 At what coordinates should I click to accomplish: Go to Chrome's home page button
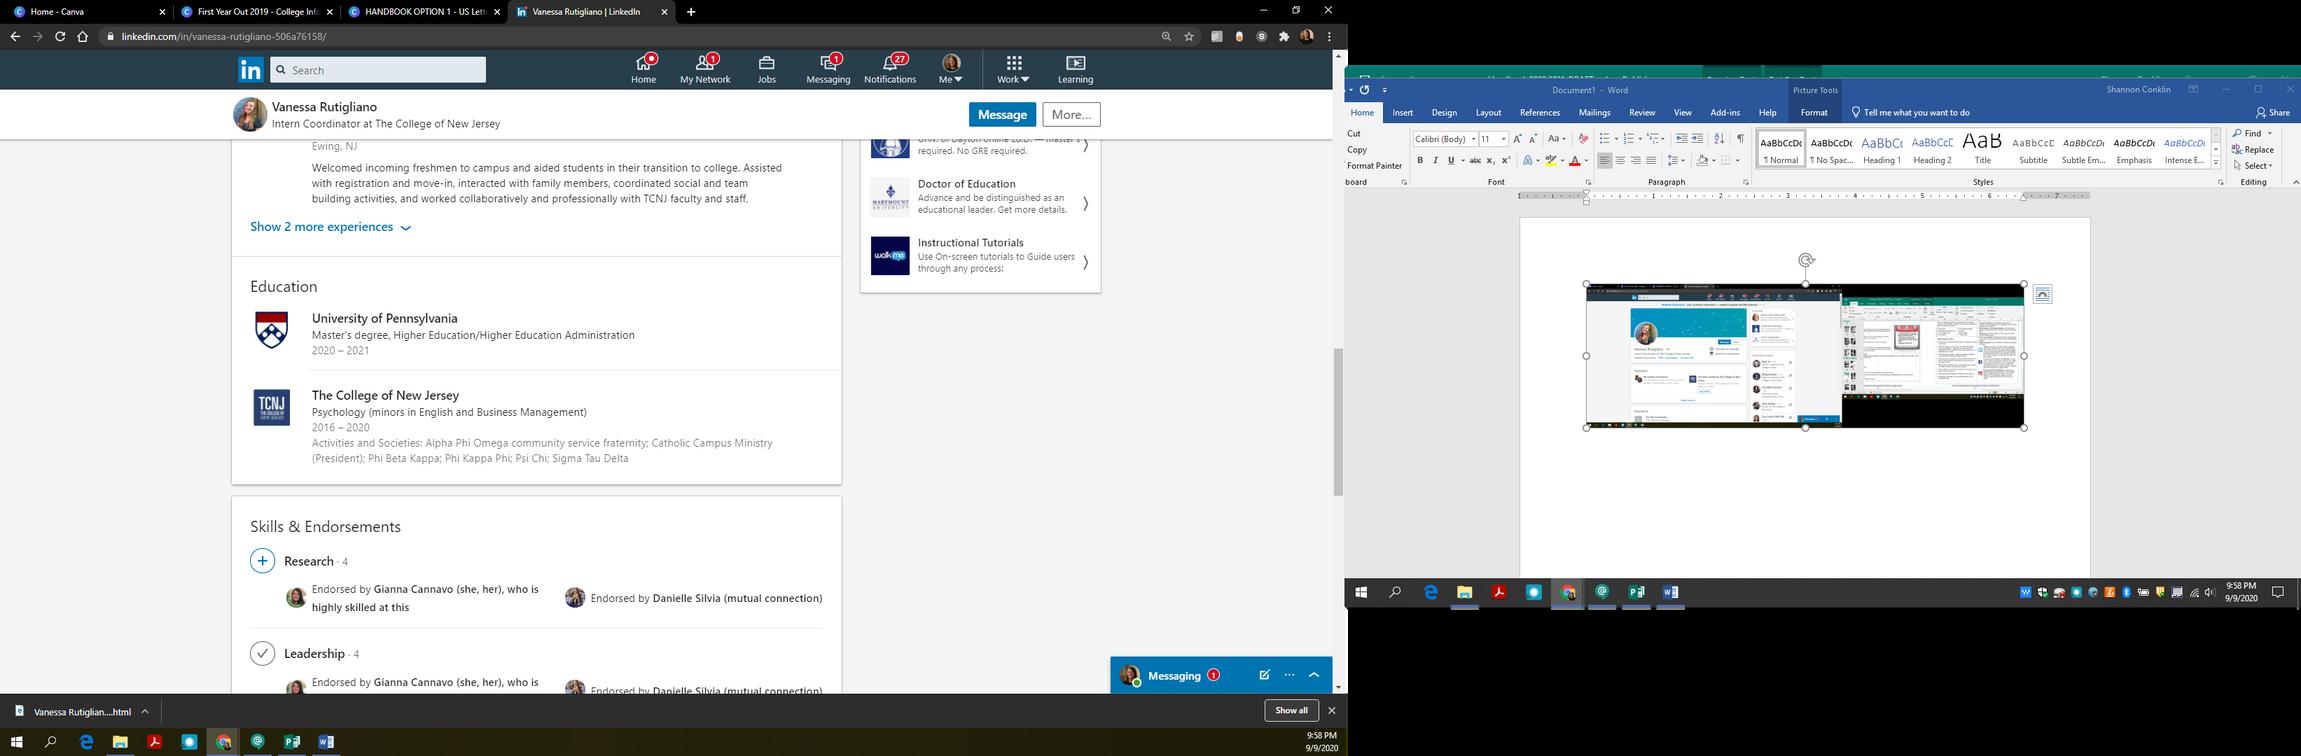tap(83, 36)
